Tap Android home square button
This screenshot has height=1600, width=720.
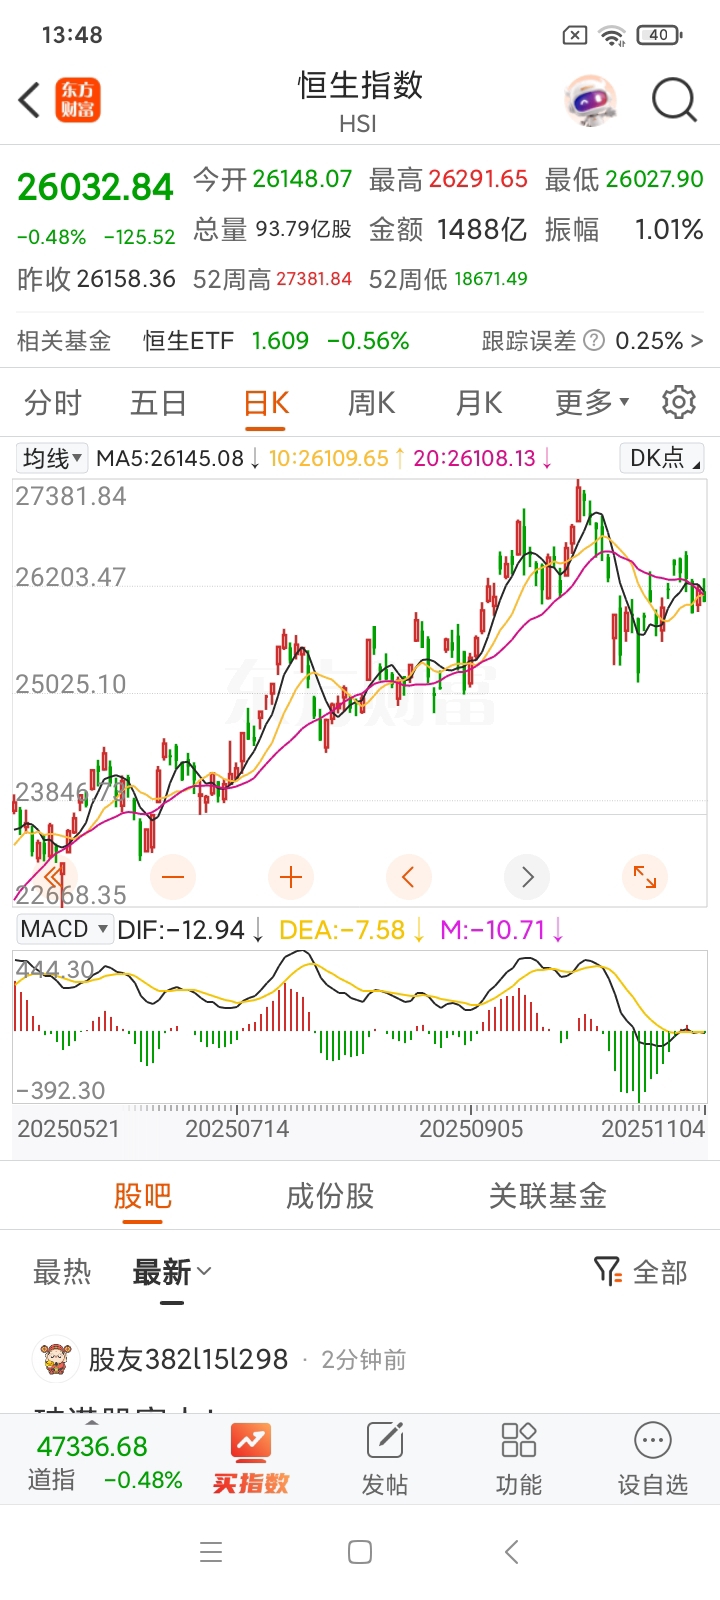(360, 1552)
